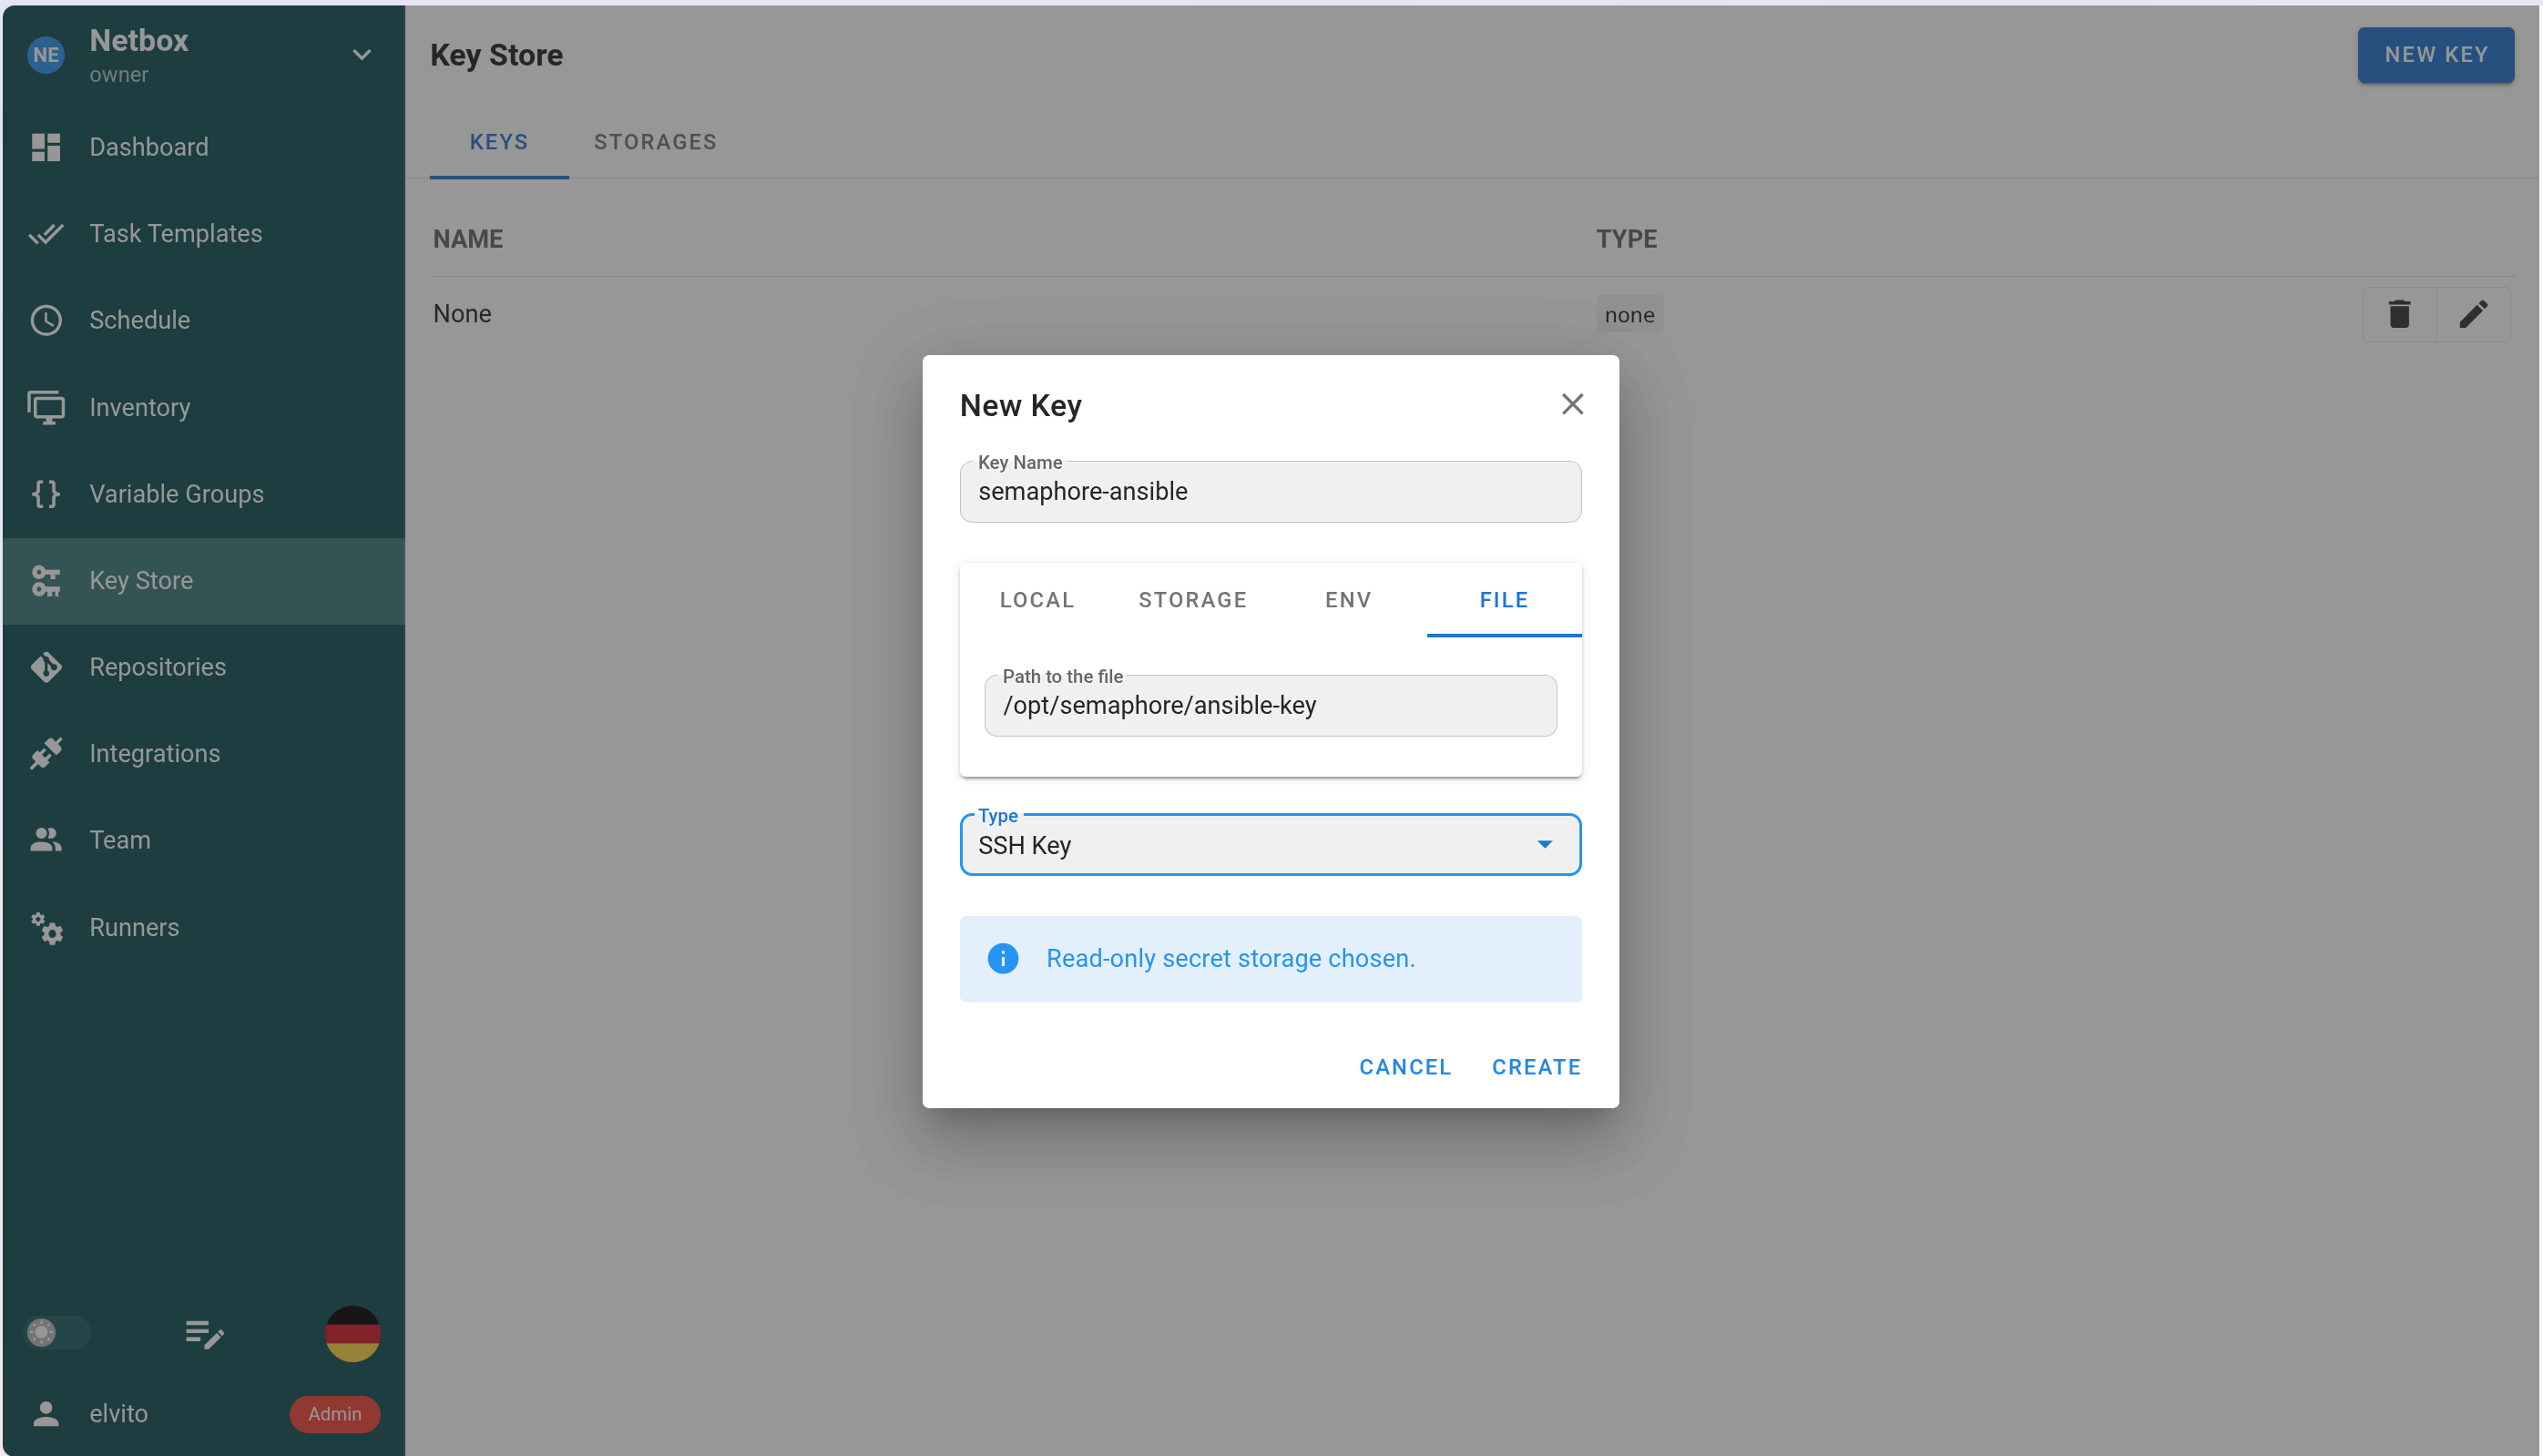Select the 'None' key row name
Viewport: 2543px width, 1456px height.
point(462,314)
